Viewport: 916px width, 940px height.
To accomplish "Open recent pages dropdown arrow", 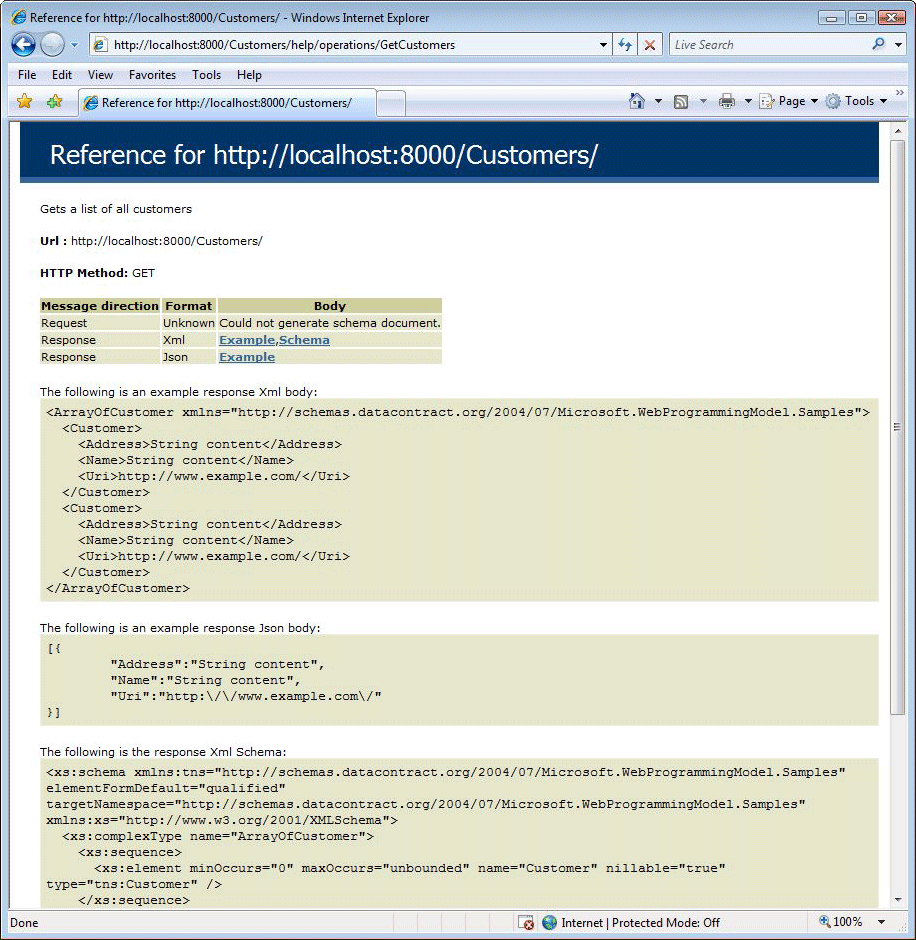I will tap(73, 44).
